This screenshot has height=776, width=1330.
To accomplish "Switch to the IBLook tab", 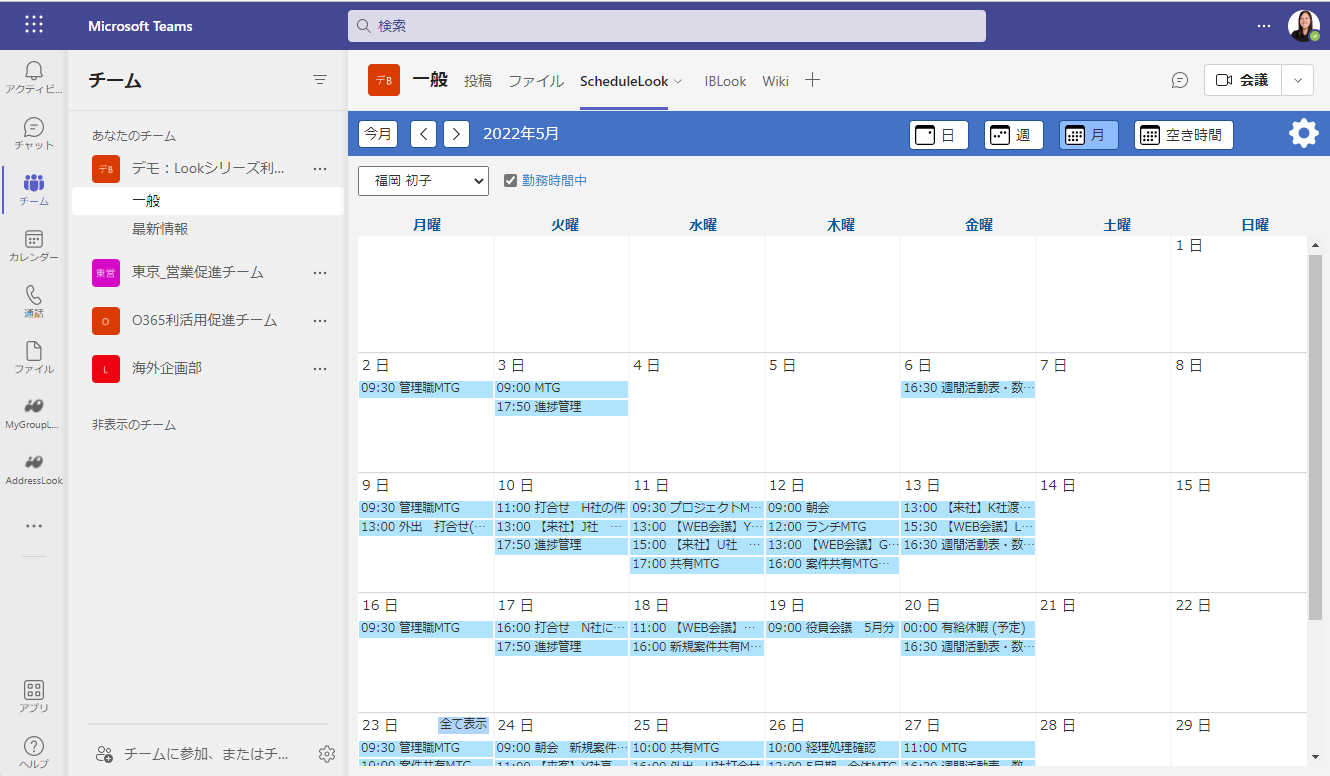I will click(725, 81).
